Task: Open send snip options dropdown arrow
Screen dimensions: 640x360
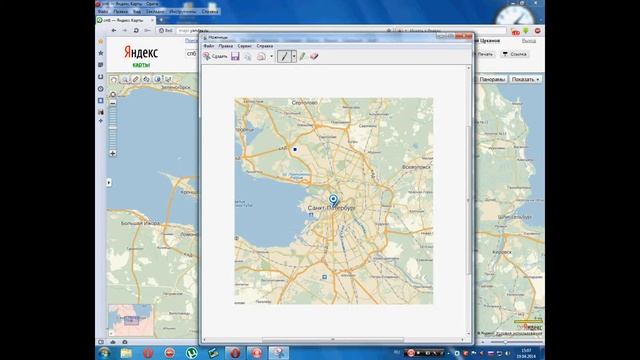Action: coord(271,56)
